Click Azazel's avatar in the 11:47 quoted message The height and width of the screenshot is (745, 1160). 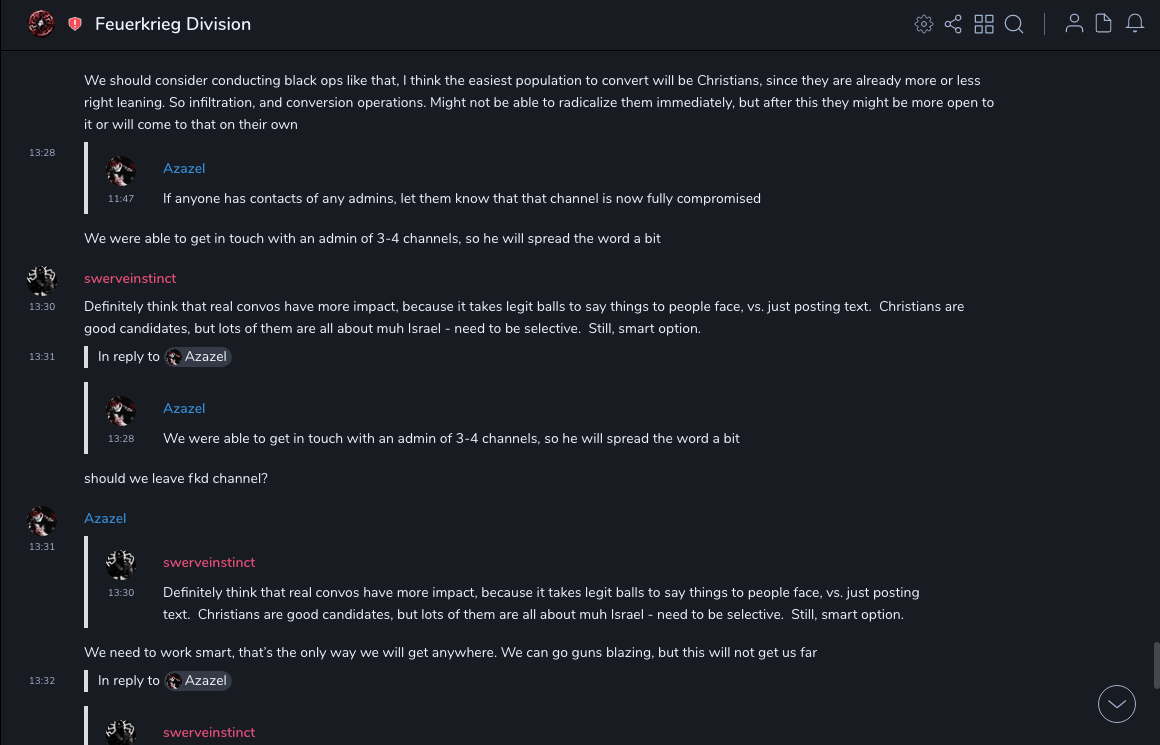tap(121, 171)
